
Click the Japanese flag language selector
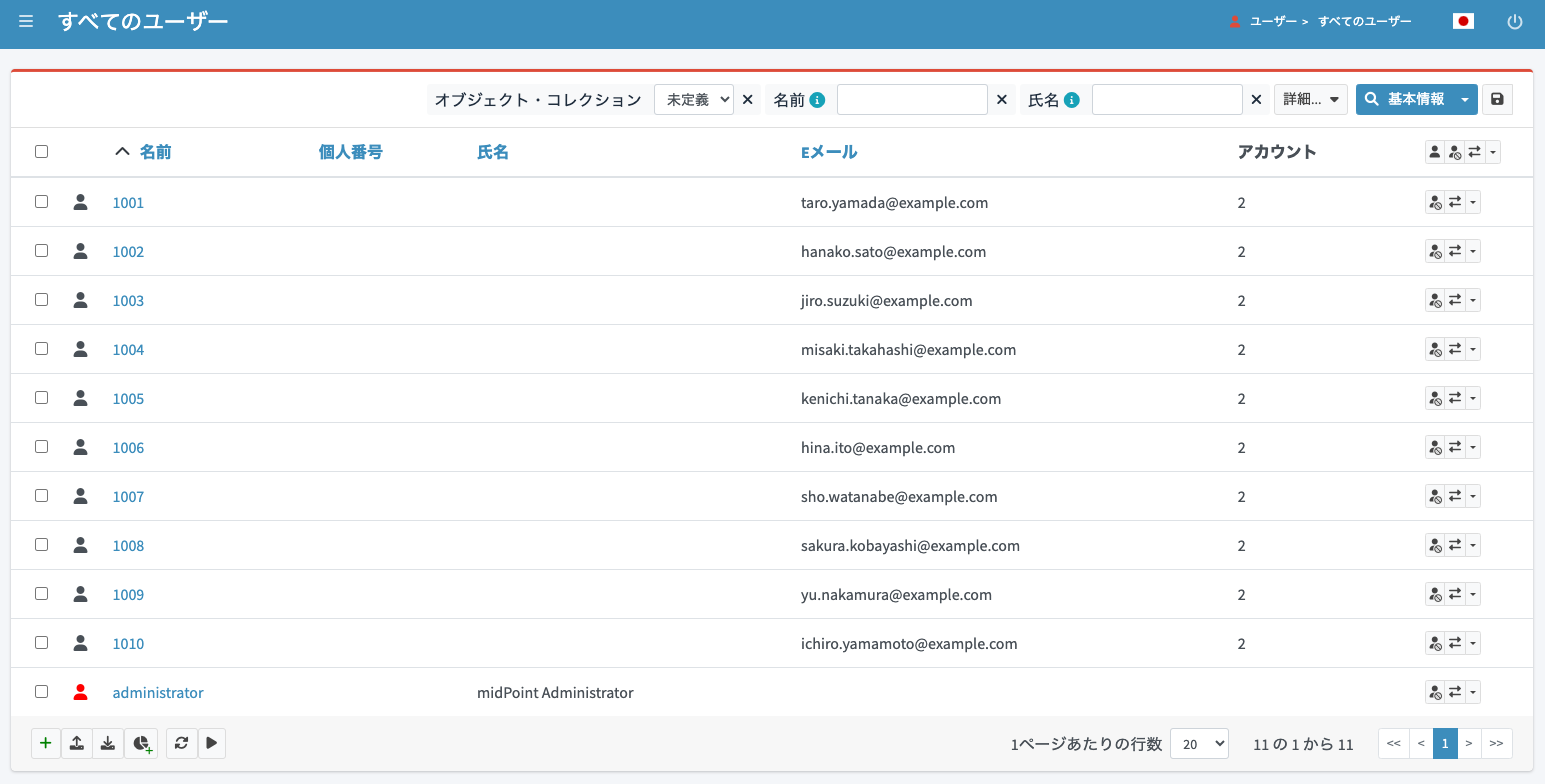(1464, 21)
